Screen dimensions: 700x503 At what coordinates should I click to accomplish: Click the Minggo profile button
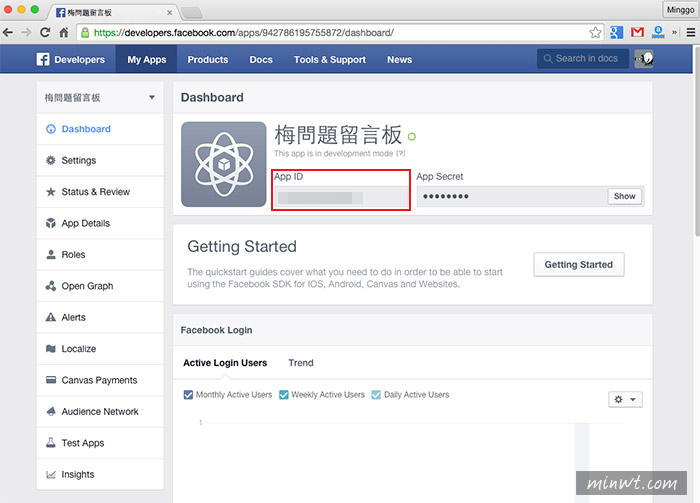pos(680,9)
